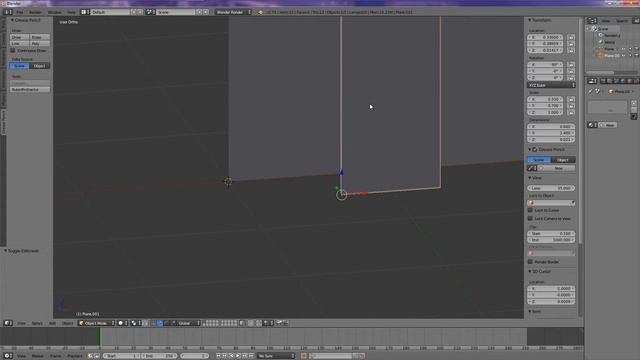This screenshot has height=360, width=640.
Task: Open the Object Mode dropdown
Action: coord(96,323)
